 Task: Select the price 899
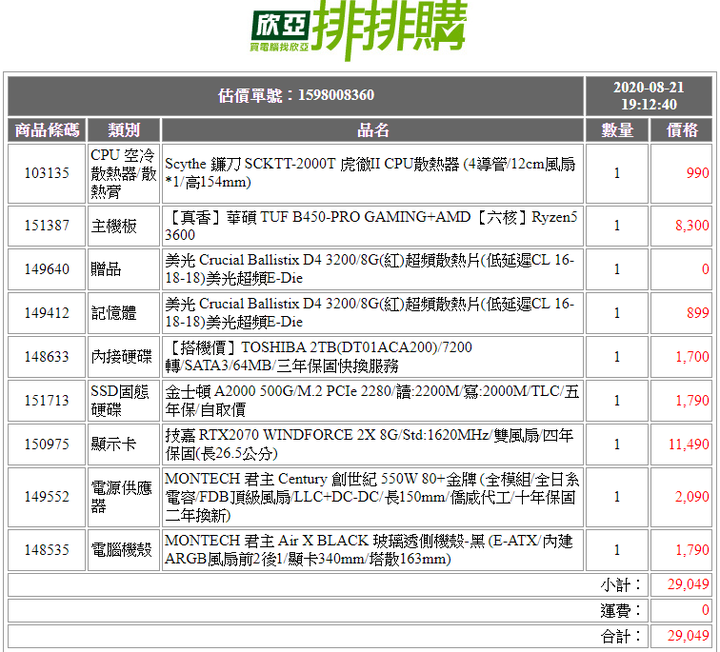[681, 313]
